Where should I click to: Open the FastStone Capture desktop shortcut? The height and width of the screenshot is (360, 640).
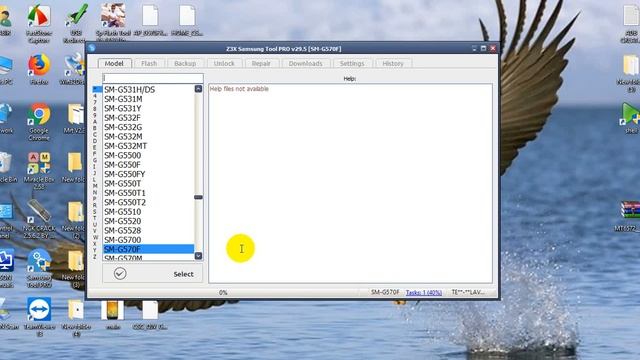point(39,23)
